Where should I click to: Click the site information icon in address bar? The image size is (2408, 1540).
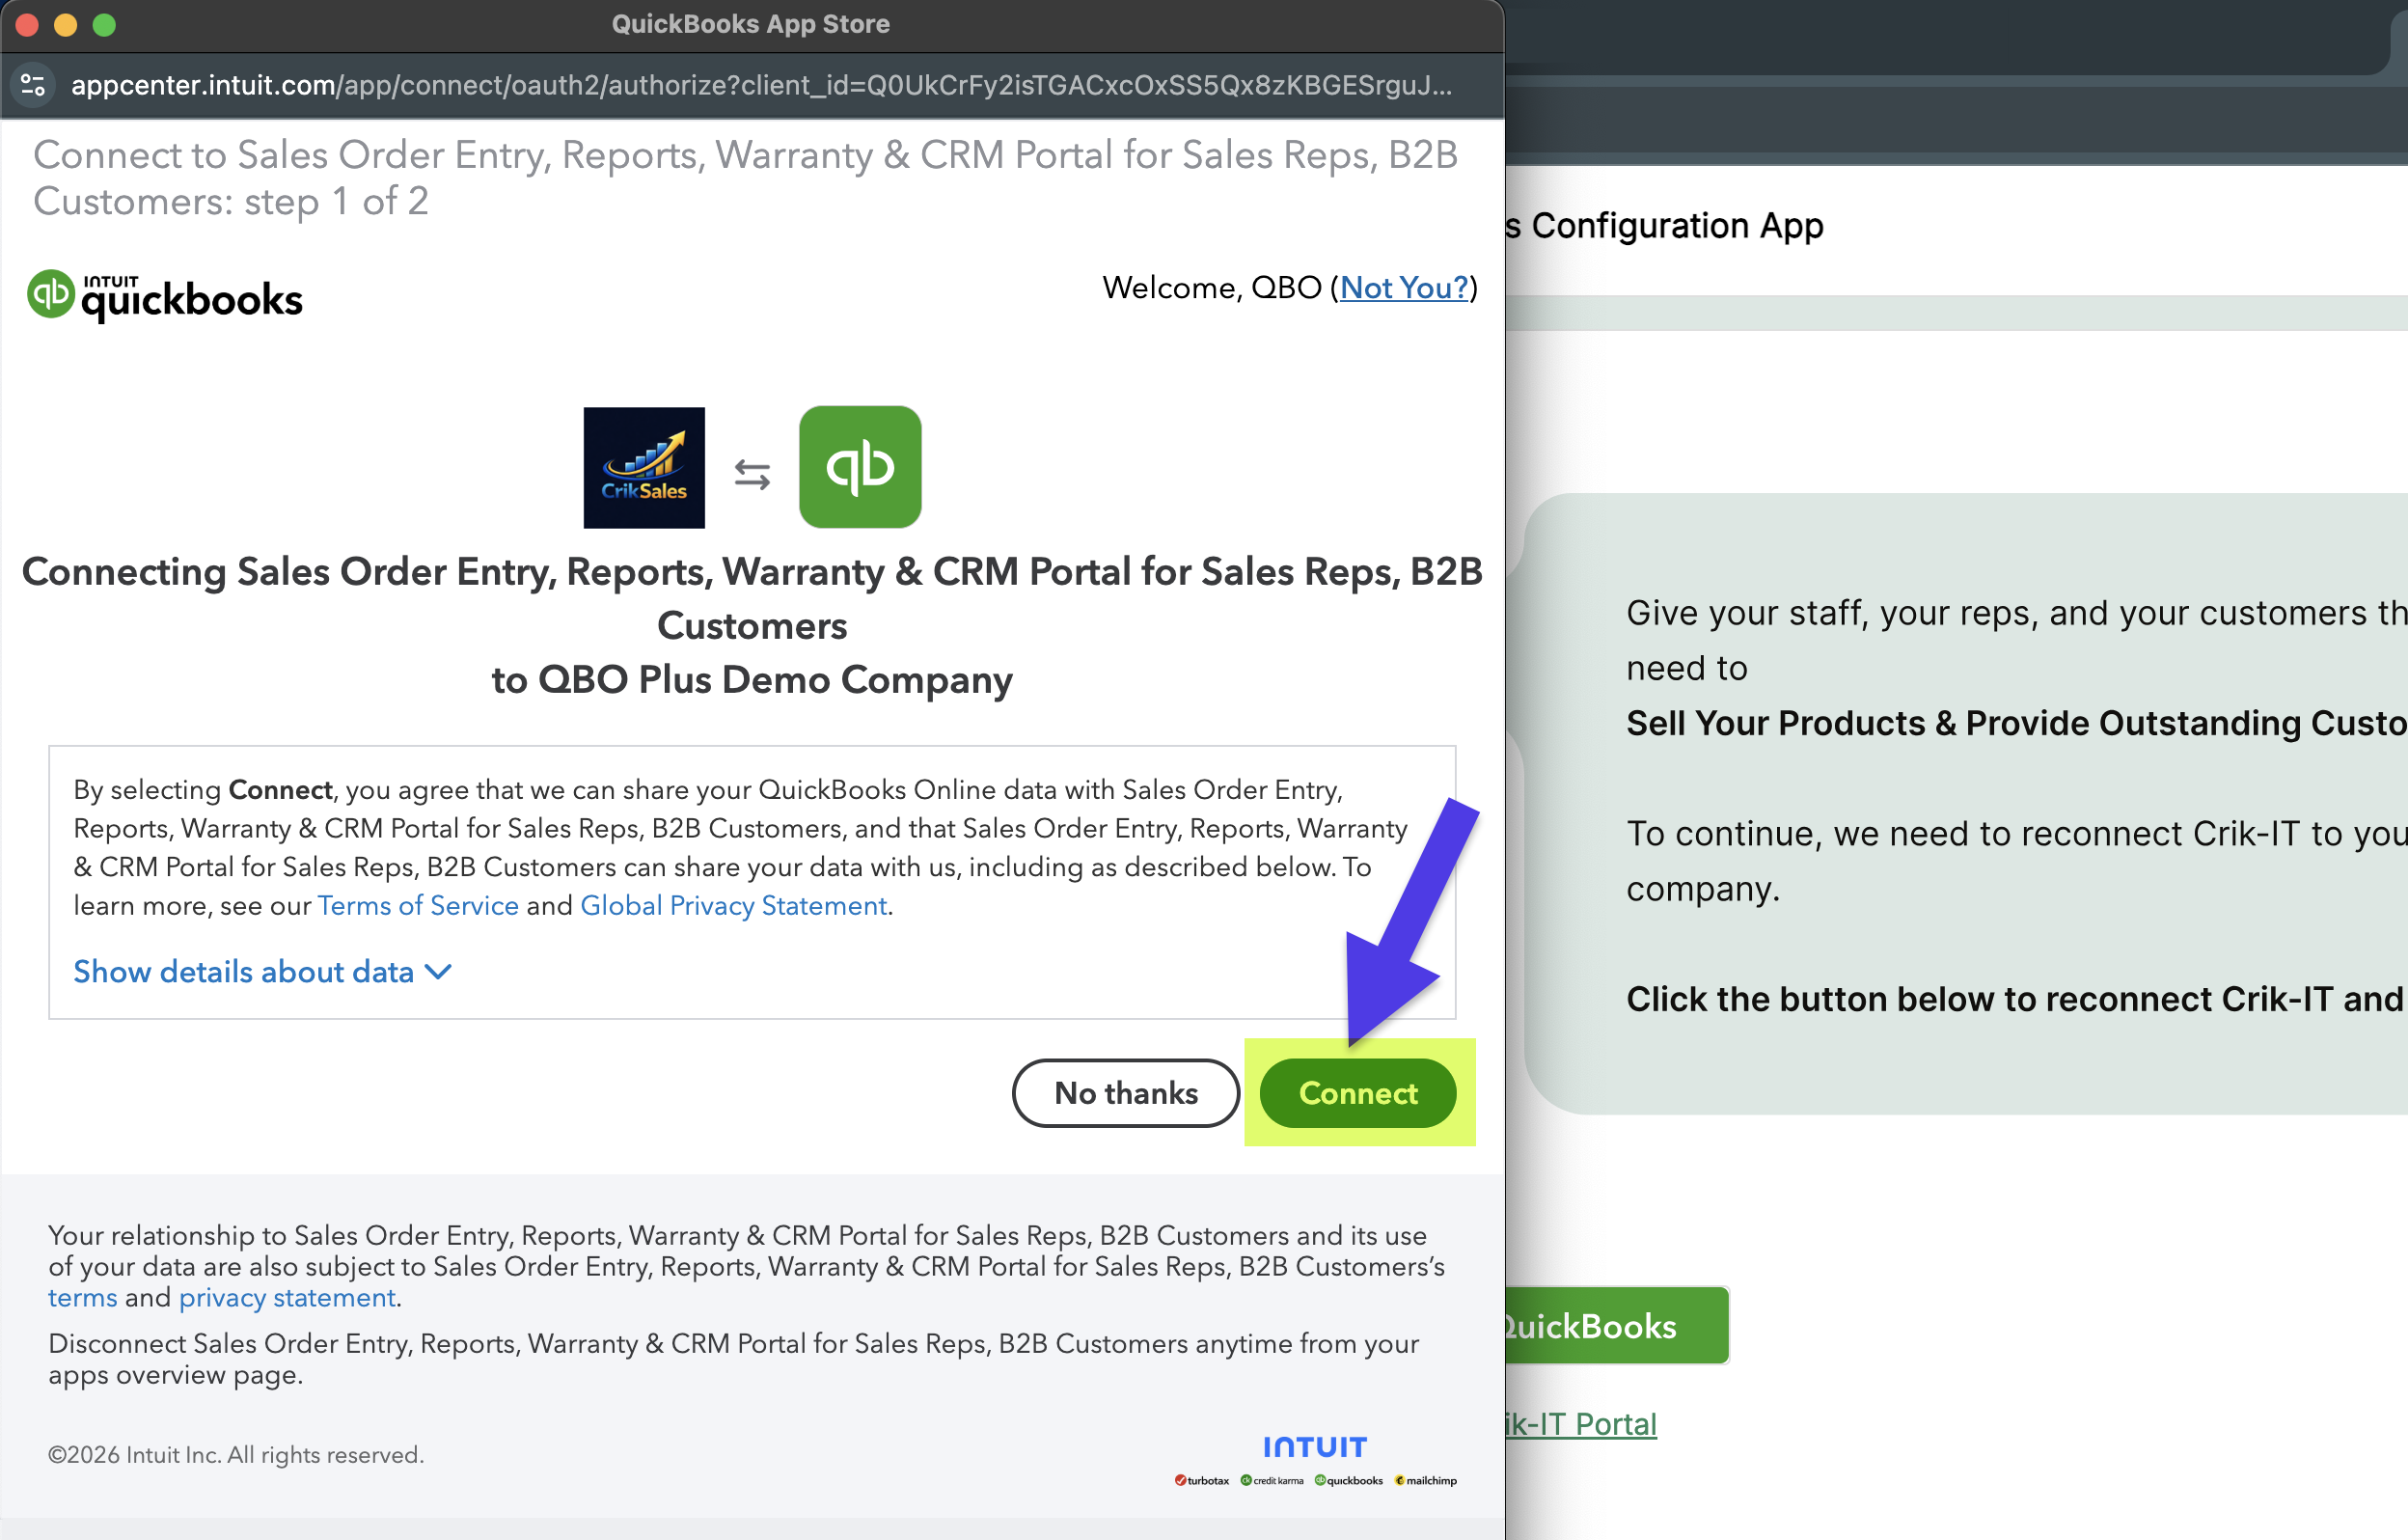click(x=34, y=85)
